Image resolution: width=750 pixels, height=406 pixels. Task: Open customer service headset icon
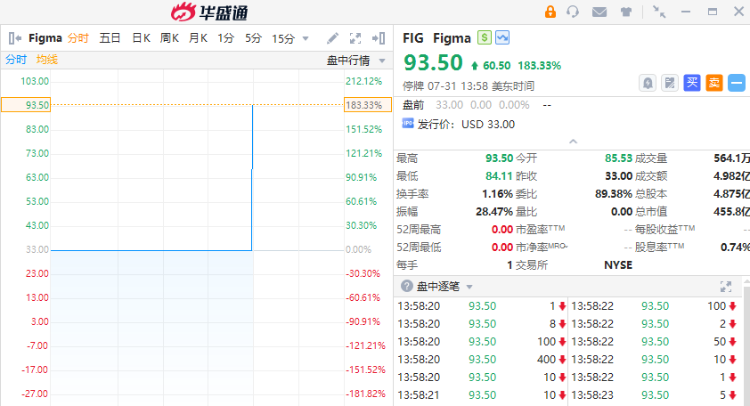click(573, 11)
